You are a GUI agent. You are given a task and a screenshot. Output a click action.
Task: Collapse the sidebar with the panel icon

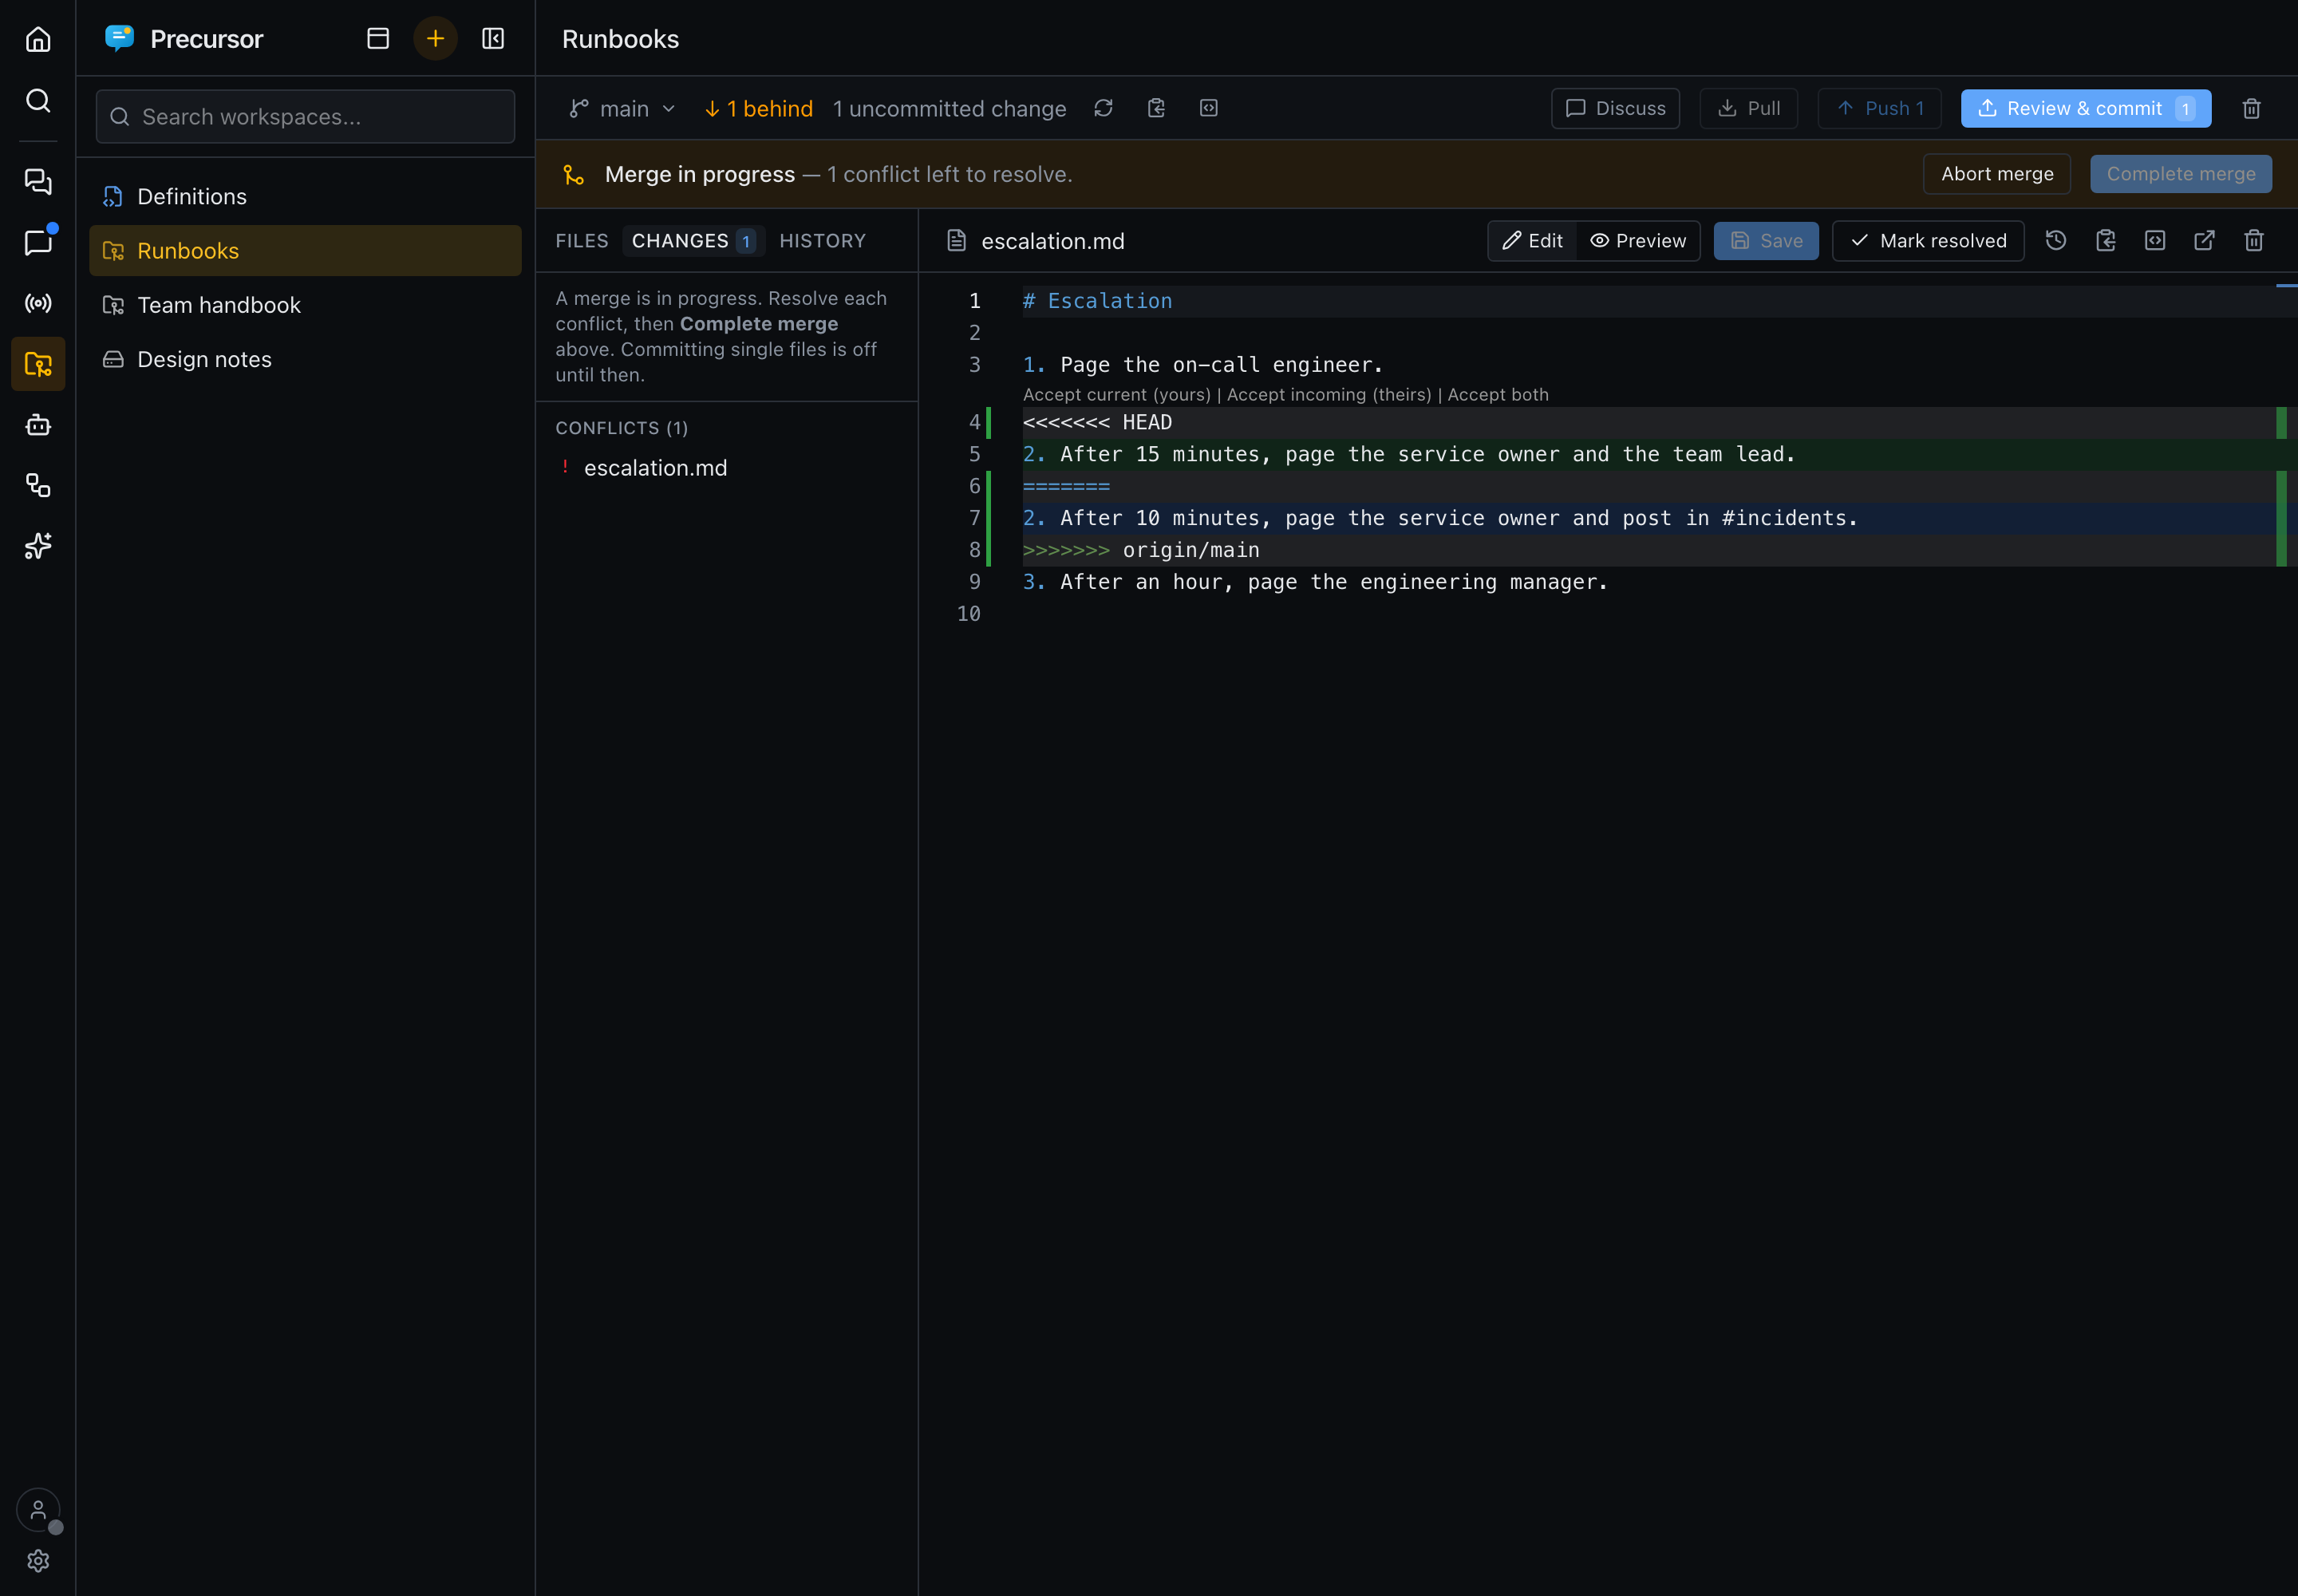(493, 39)
